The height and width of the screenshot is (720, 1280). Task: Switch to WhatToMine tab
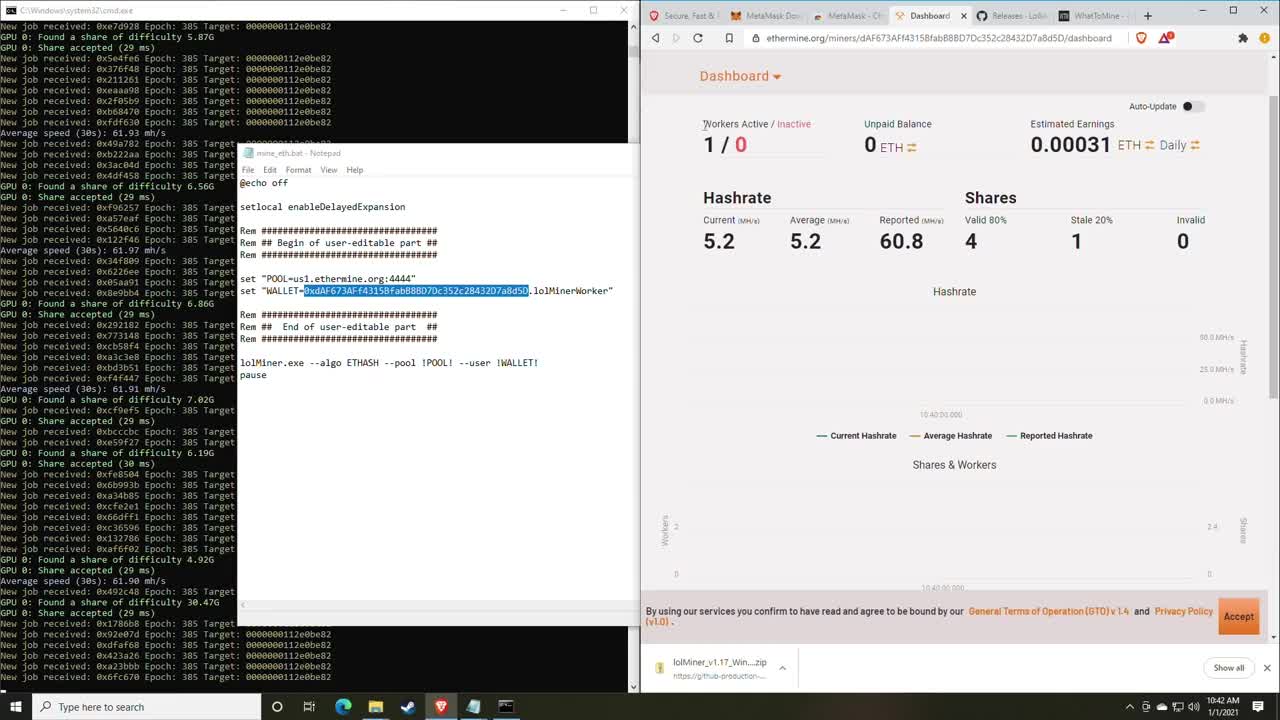tap(1093, 15)
